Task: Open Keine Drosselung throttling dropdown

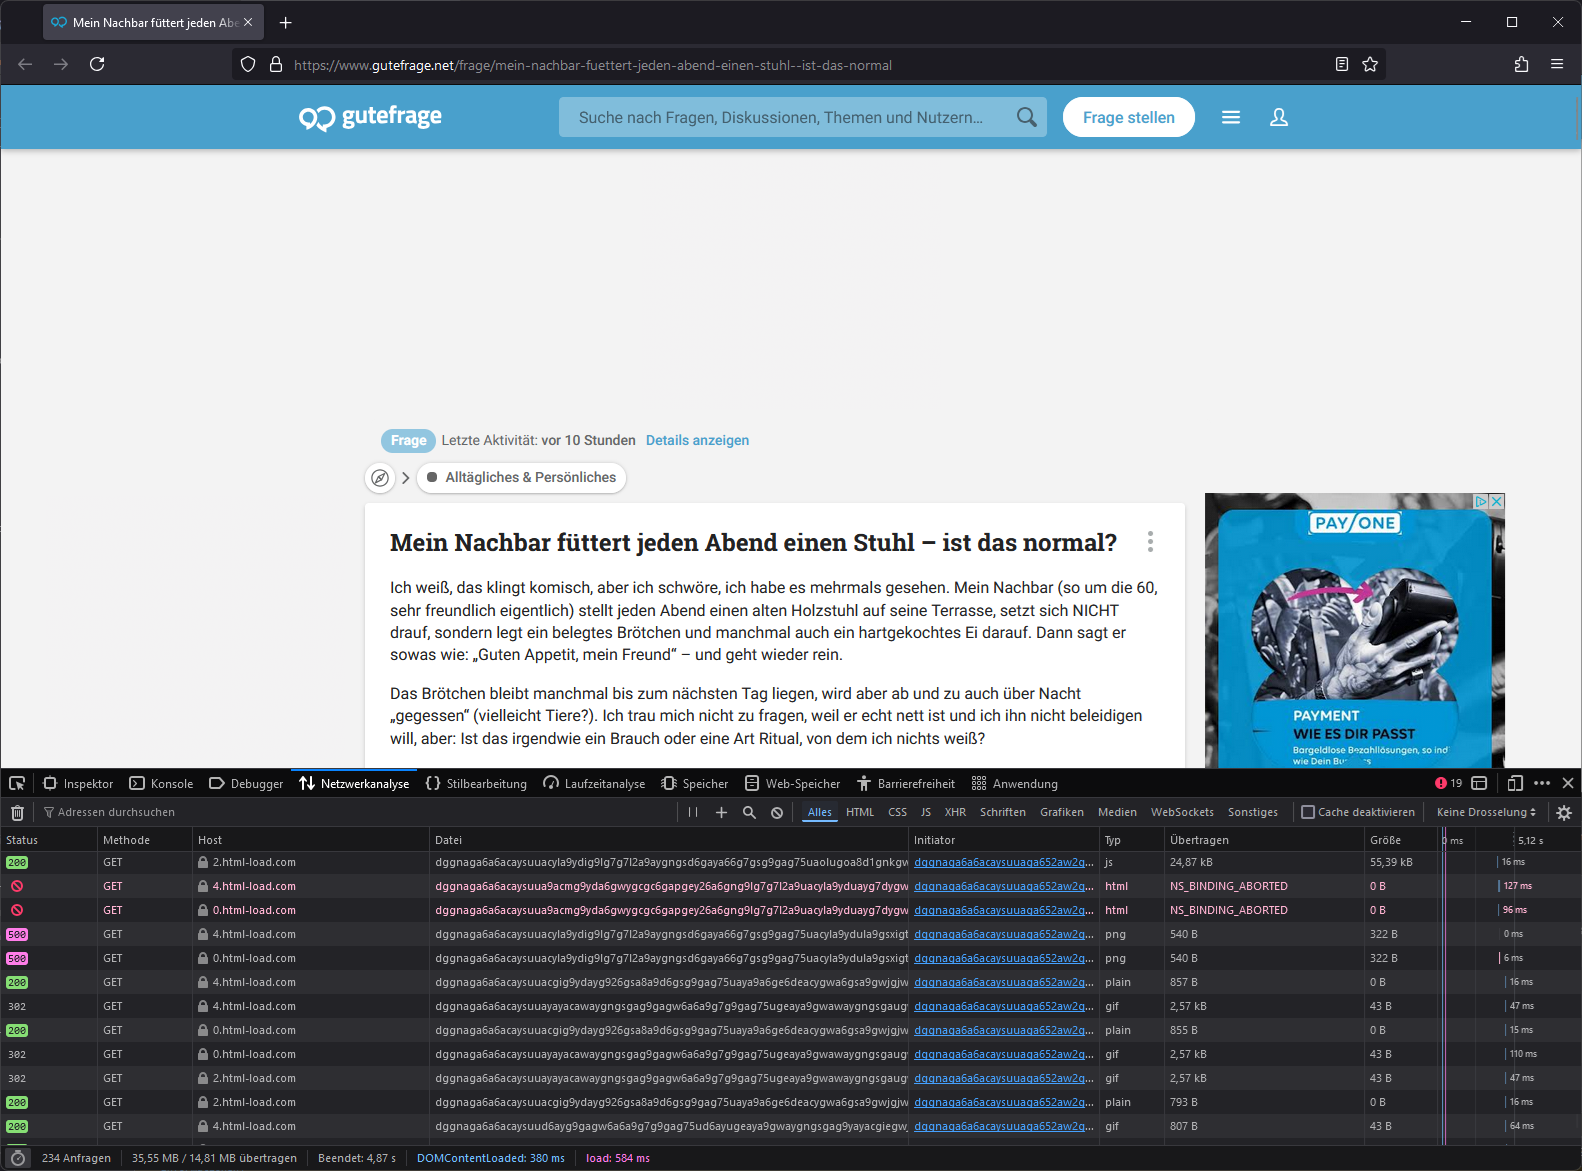Action: coord(1486,812)
